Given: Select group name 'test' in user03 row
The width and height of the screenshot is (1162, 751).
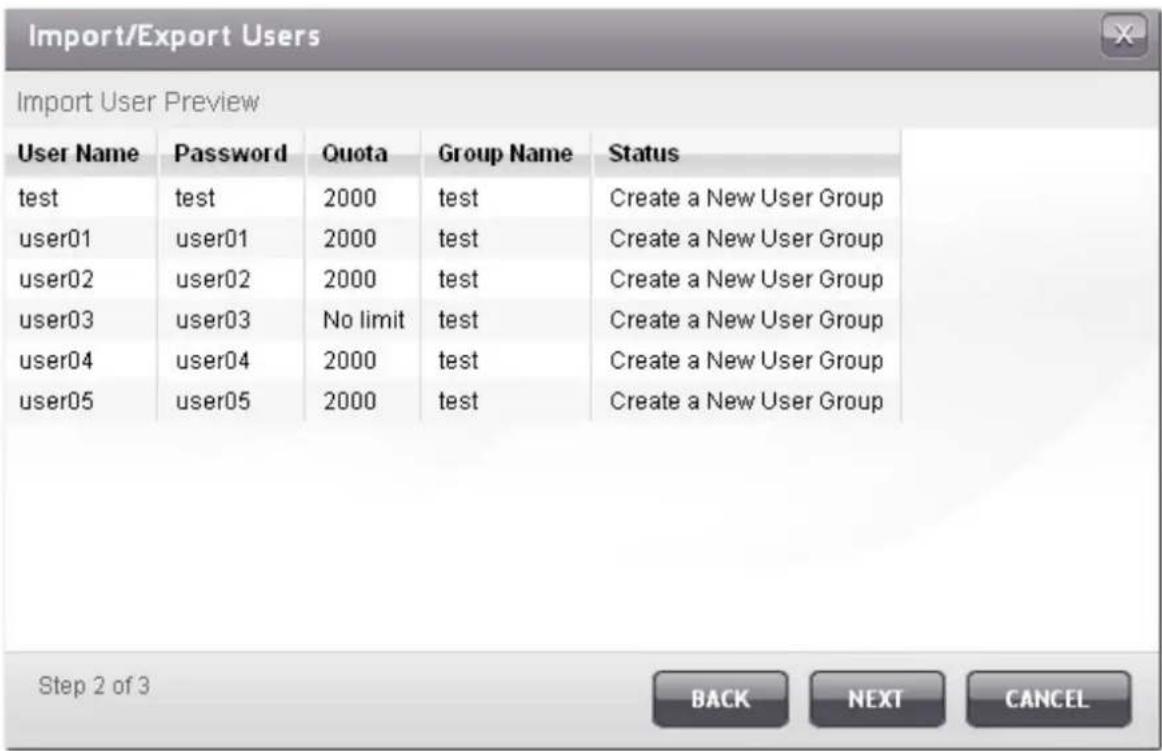Looking at the screenshot, I should click(x=458, y=320).
